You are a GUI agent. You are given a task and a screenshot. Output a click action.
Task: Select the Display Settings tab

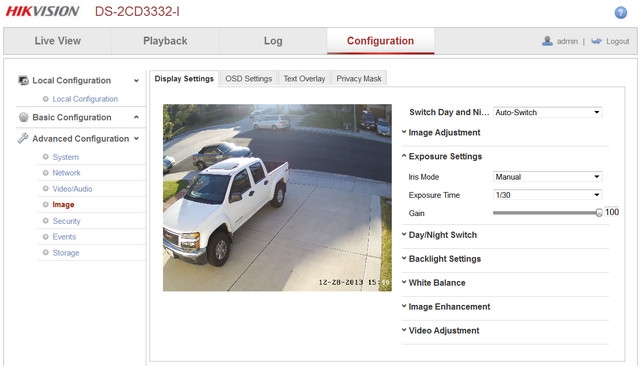(184, 78)
